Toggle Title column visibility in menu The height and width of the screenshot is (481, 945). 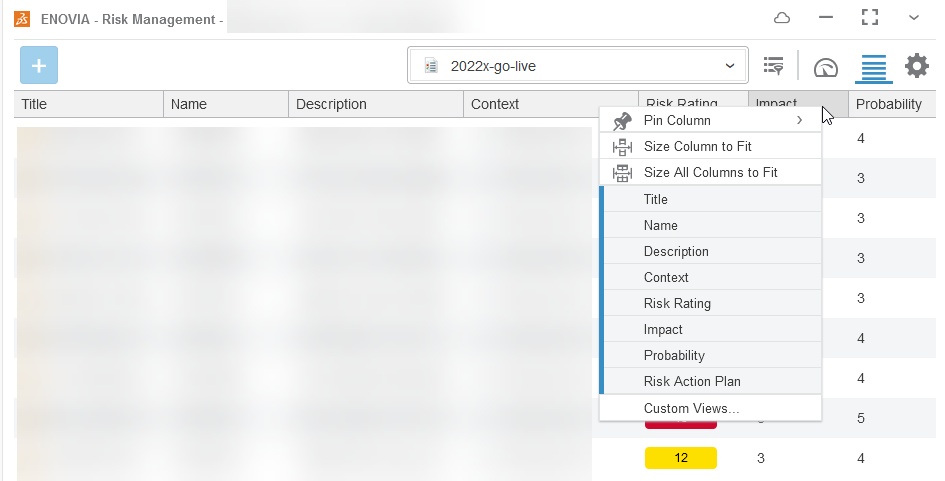click(x=711, y=199)
